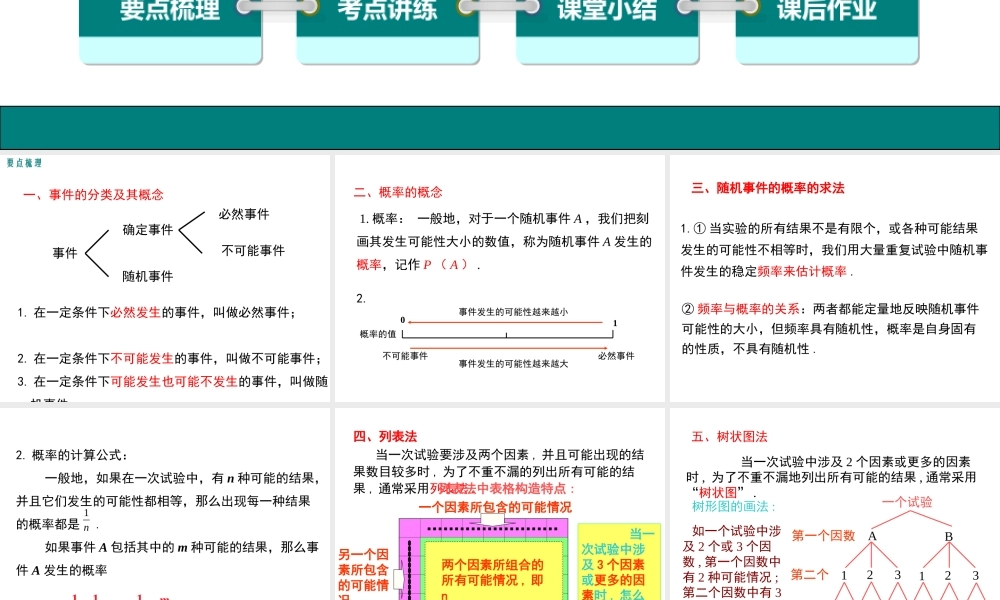Click the text 事件发生的可能性越来越小
Screen dimensions: 1000x600
pos(513,312)
